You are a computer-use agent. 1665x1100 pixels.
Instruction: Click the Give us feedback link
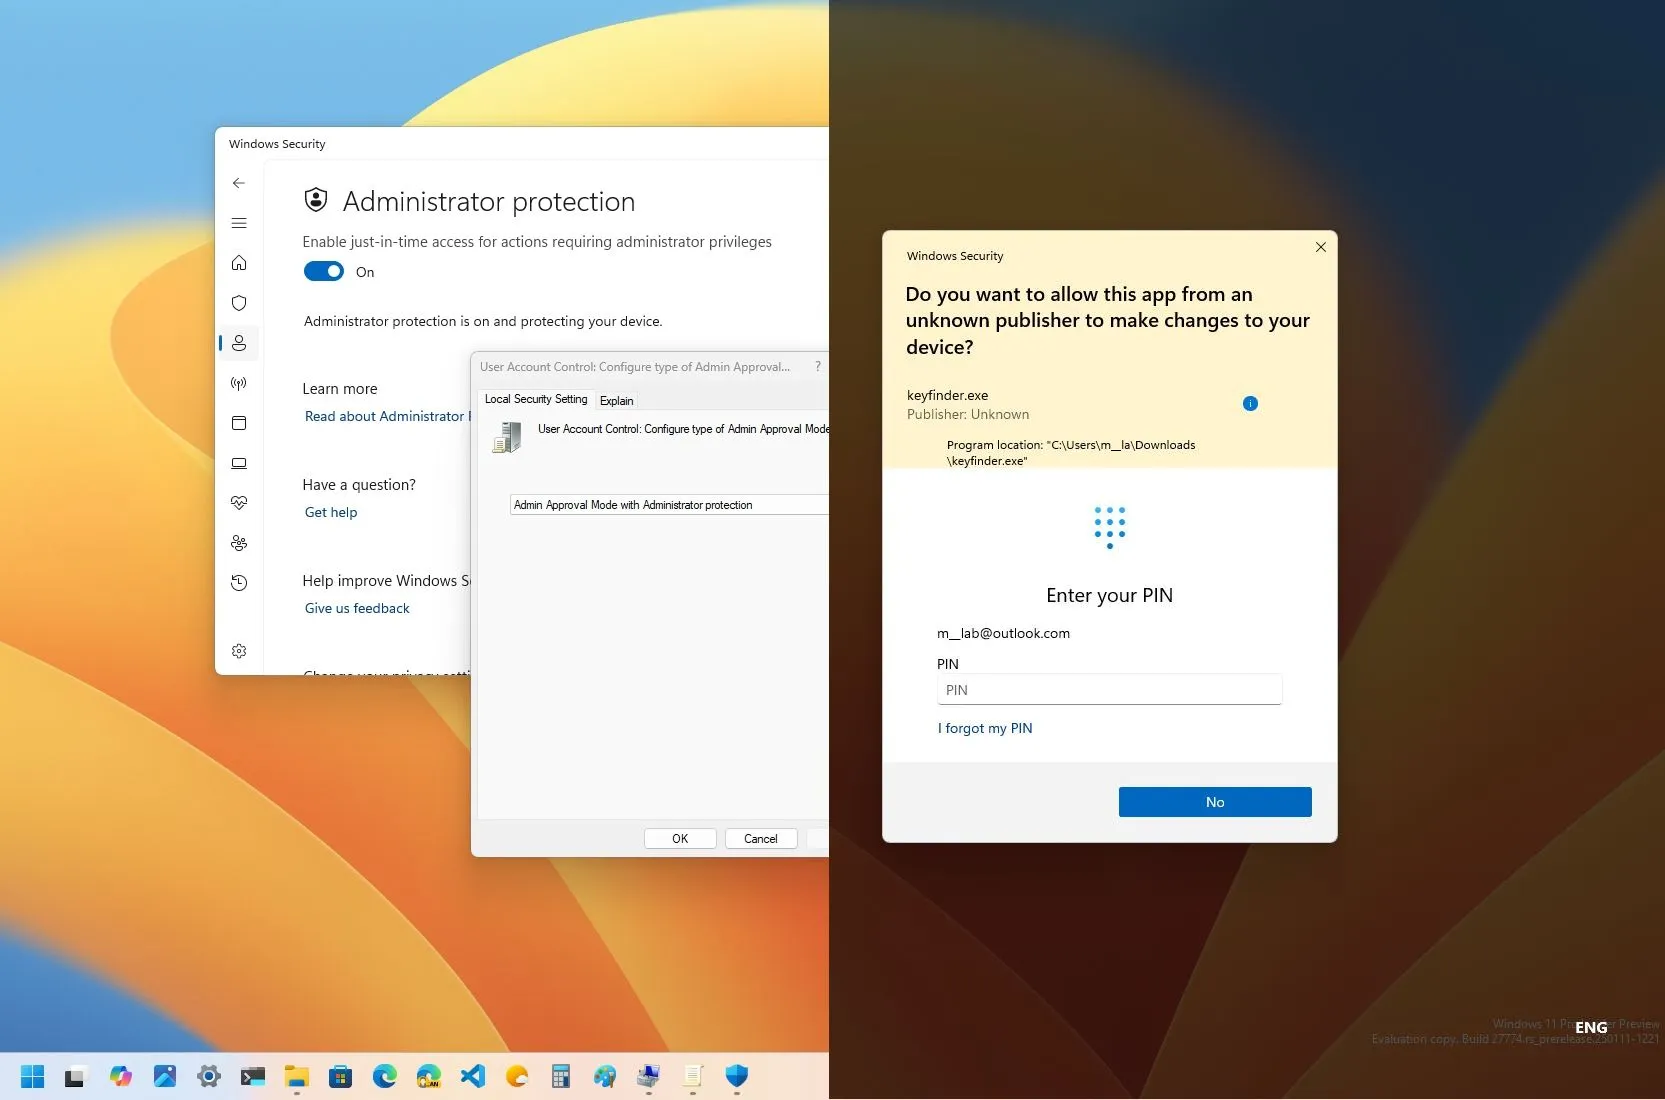click(x=357, y=608)
